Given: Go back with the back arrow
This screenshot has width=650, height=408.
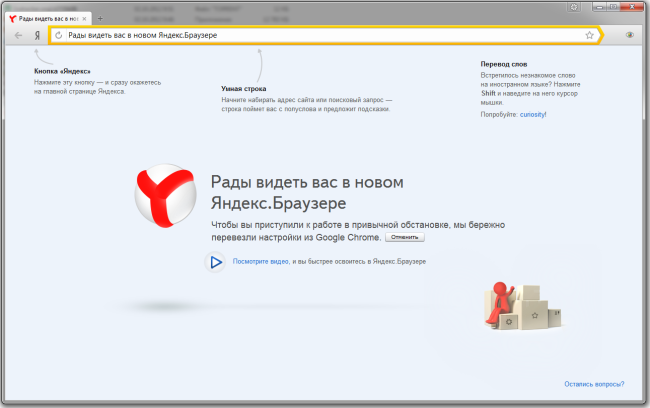Looking at the screenshot, I should tap(18, 36).
